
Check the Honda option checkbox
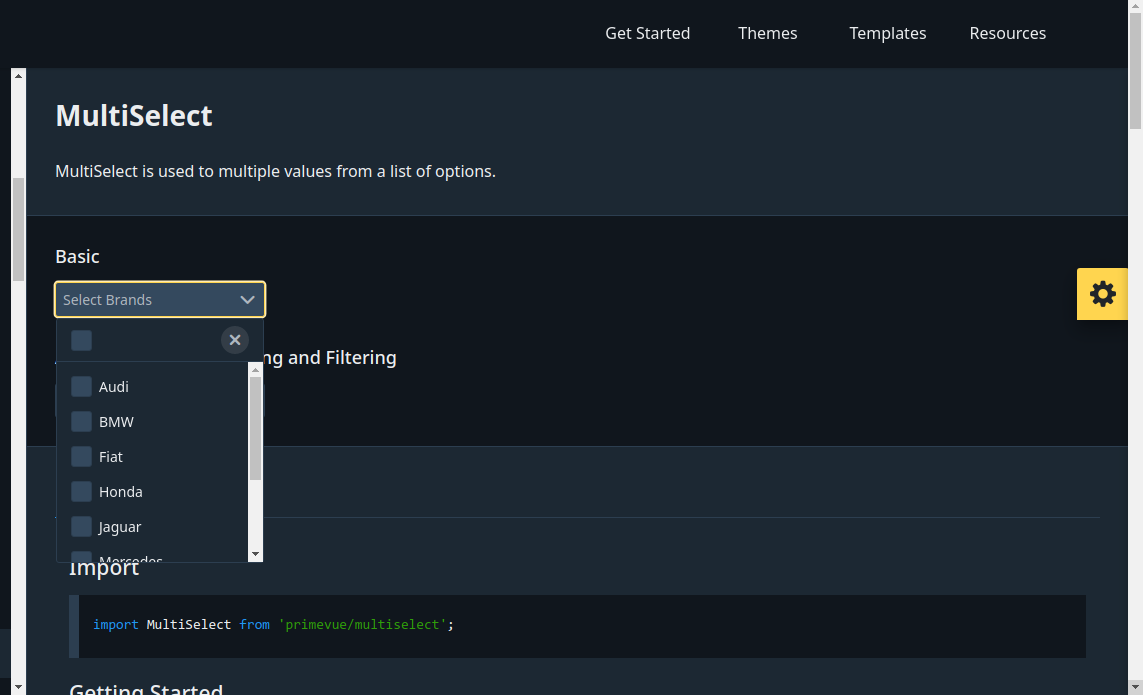pyautogui.click(x=82, y=492)
